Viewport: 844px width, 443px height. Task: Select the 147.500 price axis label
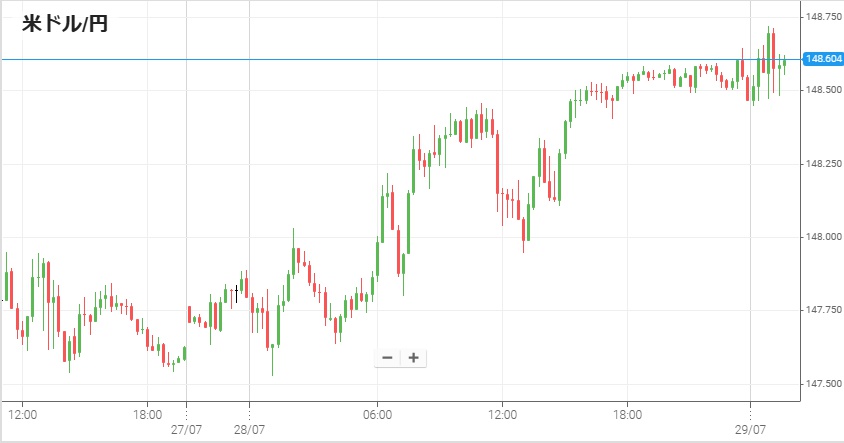click(823, 384)
